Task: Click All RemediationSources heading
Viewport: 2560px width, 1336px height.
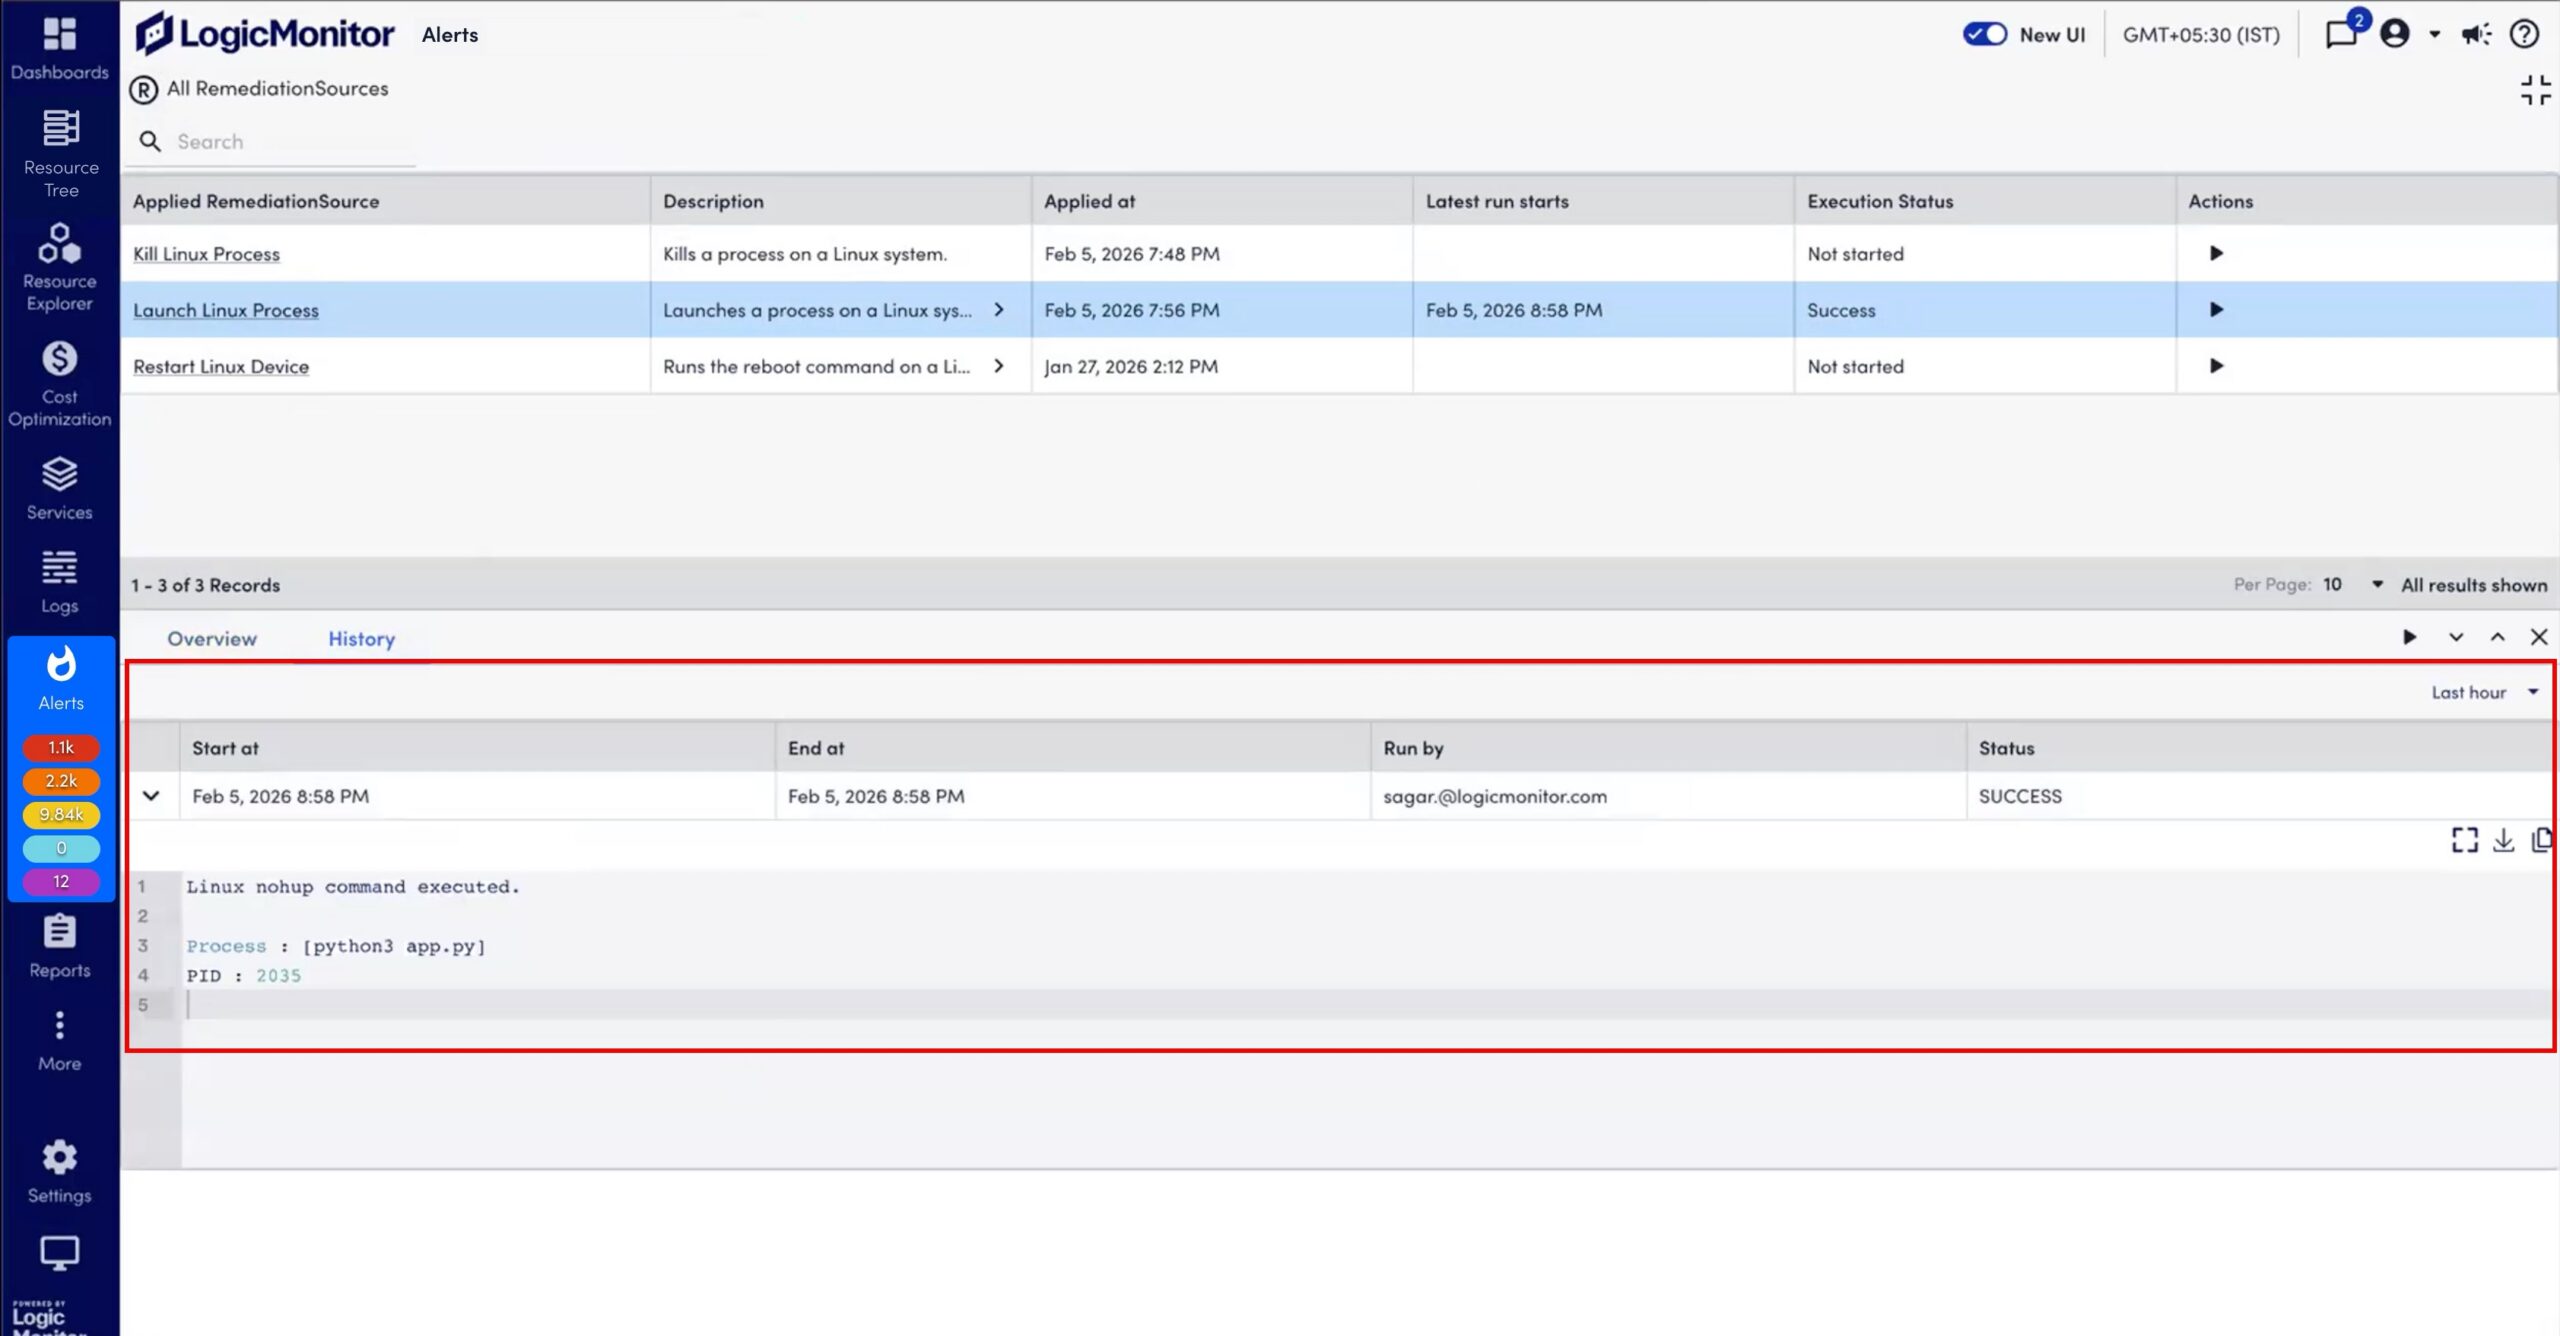Action: (x=277, y=88)
